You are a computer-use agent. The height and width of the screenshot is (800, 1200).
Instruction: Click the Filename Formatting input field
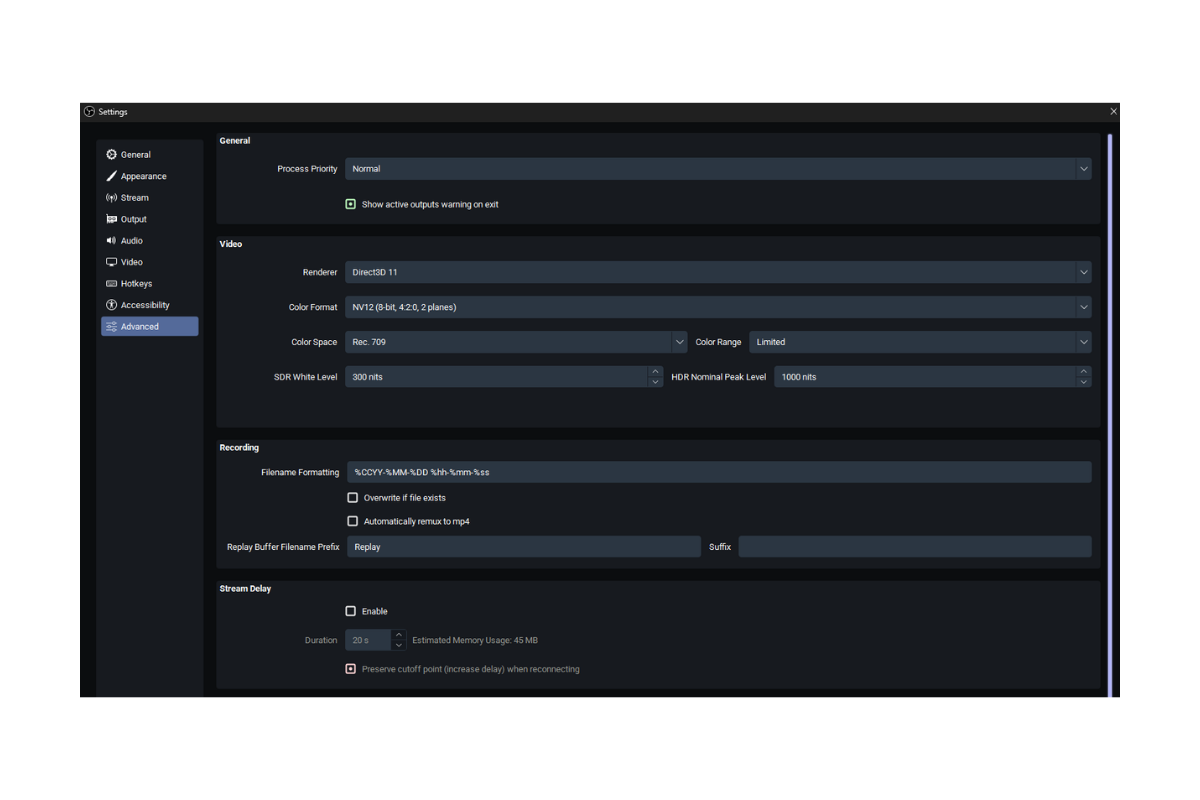(x=719, y=472)
